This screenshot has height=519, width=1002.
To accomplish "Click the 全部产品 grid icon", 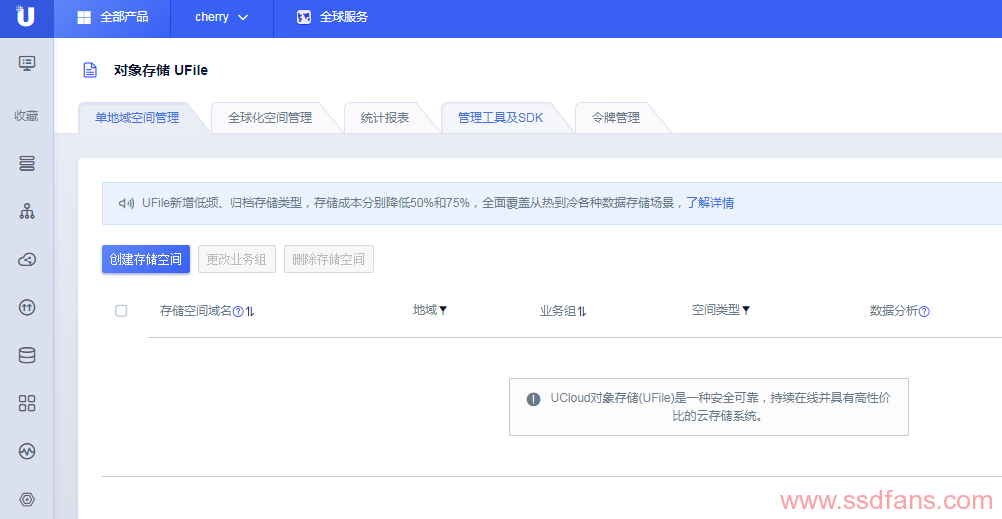I will coord(84,17).
